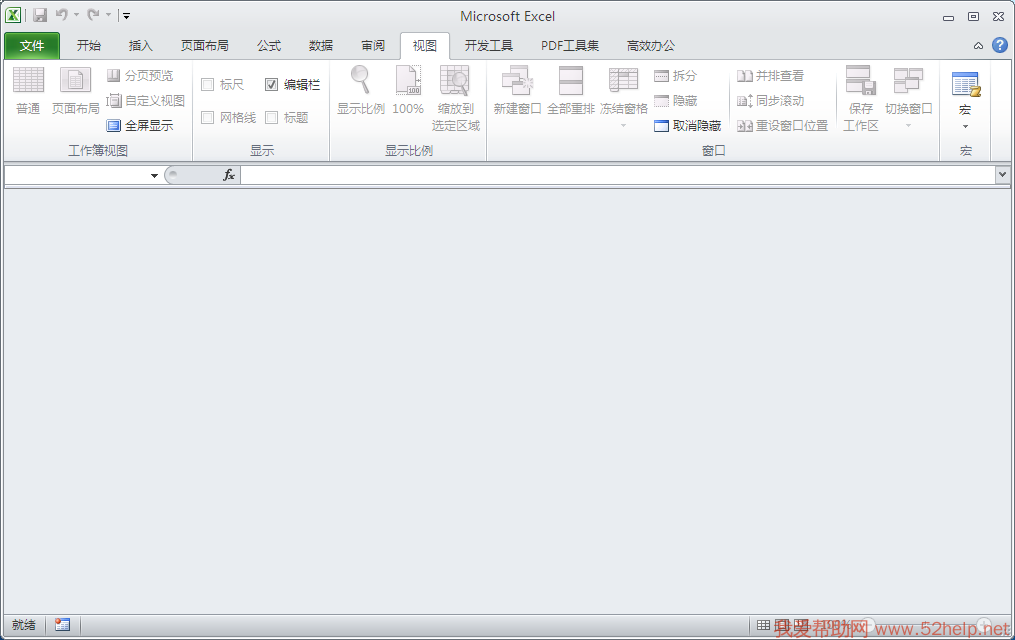Click the 取消隐藏 unhide window icon

pos(661,126)
